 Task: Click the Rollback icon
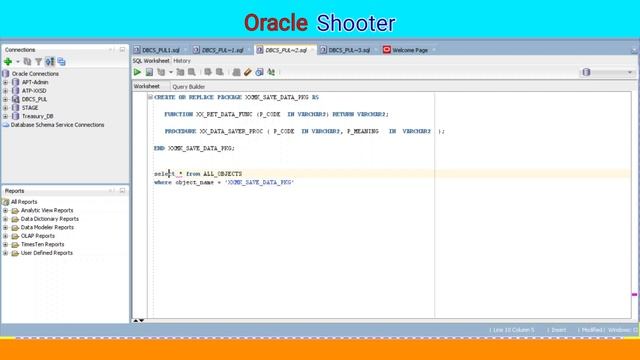point(220,72)
